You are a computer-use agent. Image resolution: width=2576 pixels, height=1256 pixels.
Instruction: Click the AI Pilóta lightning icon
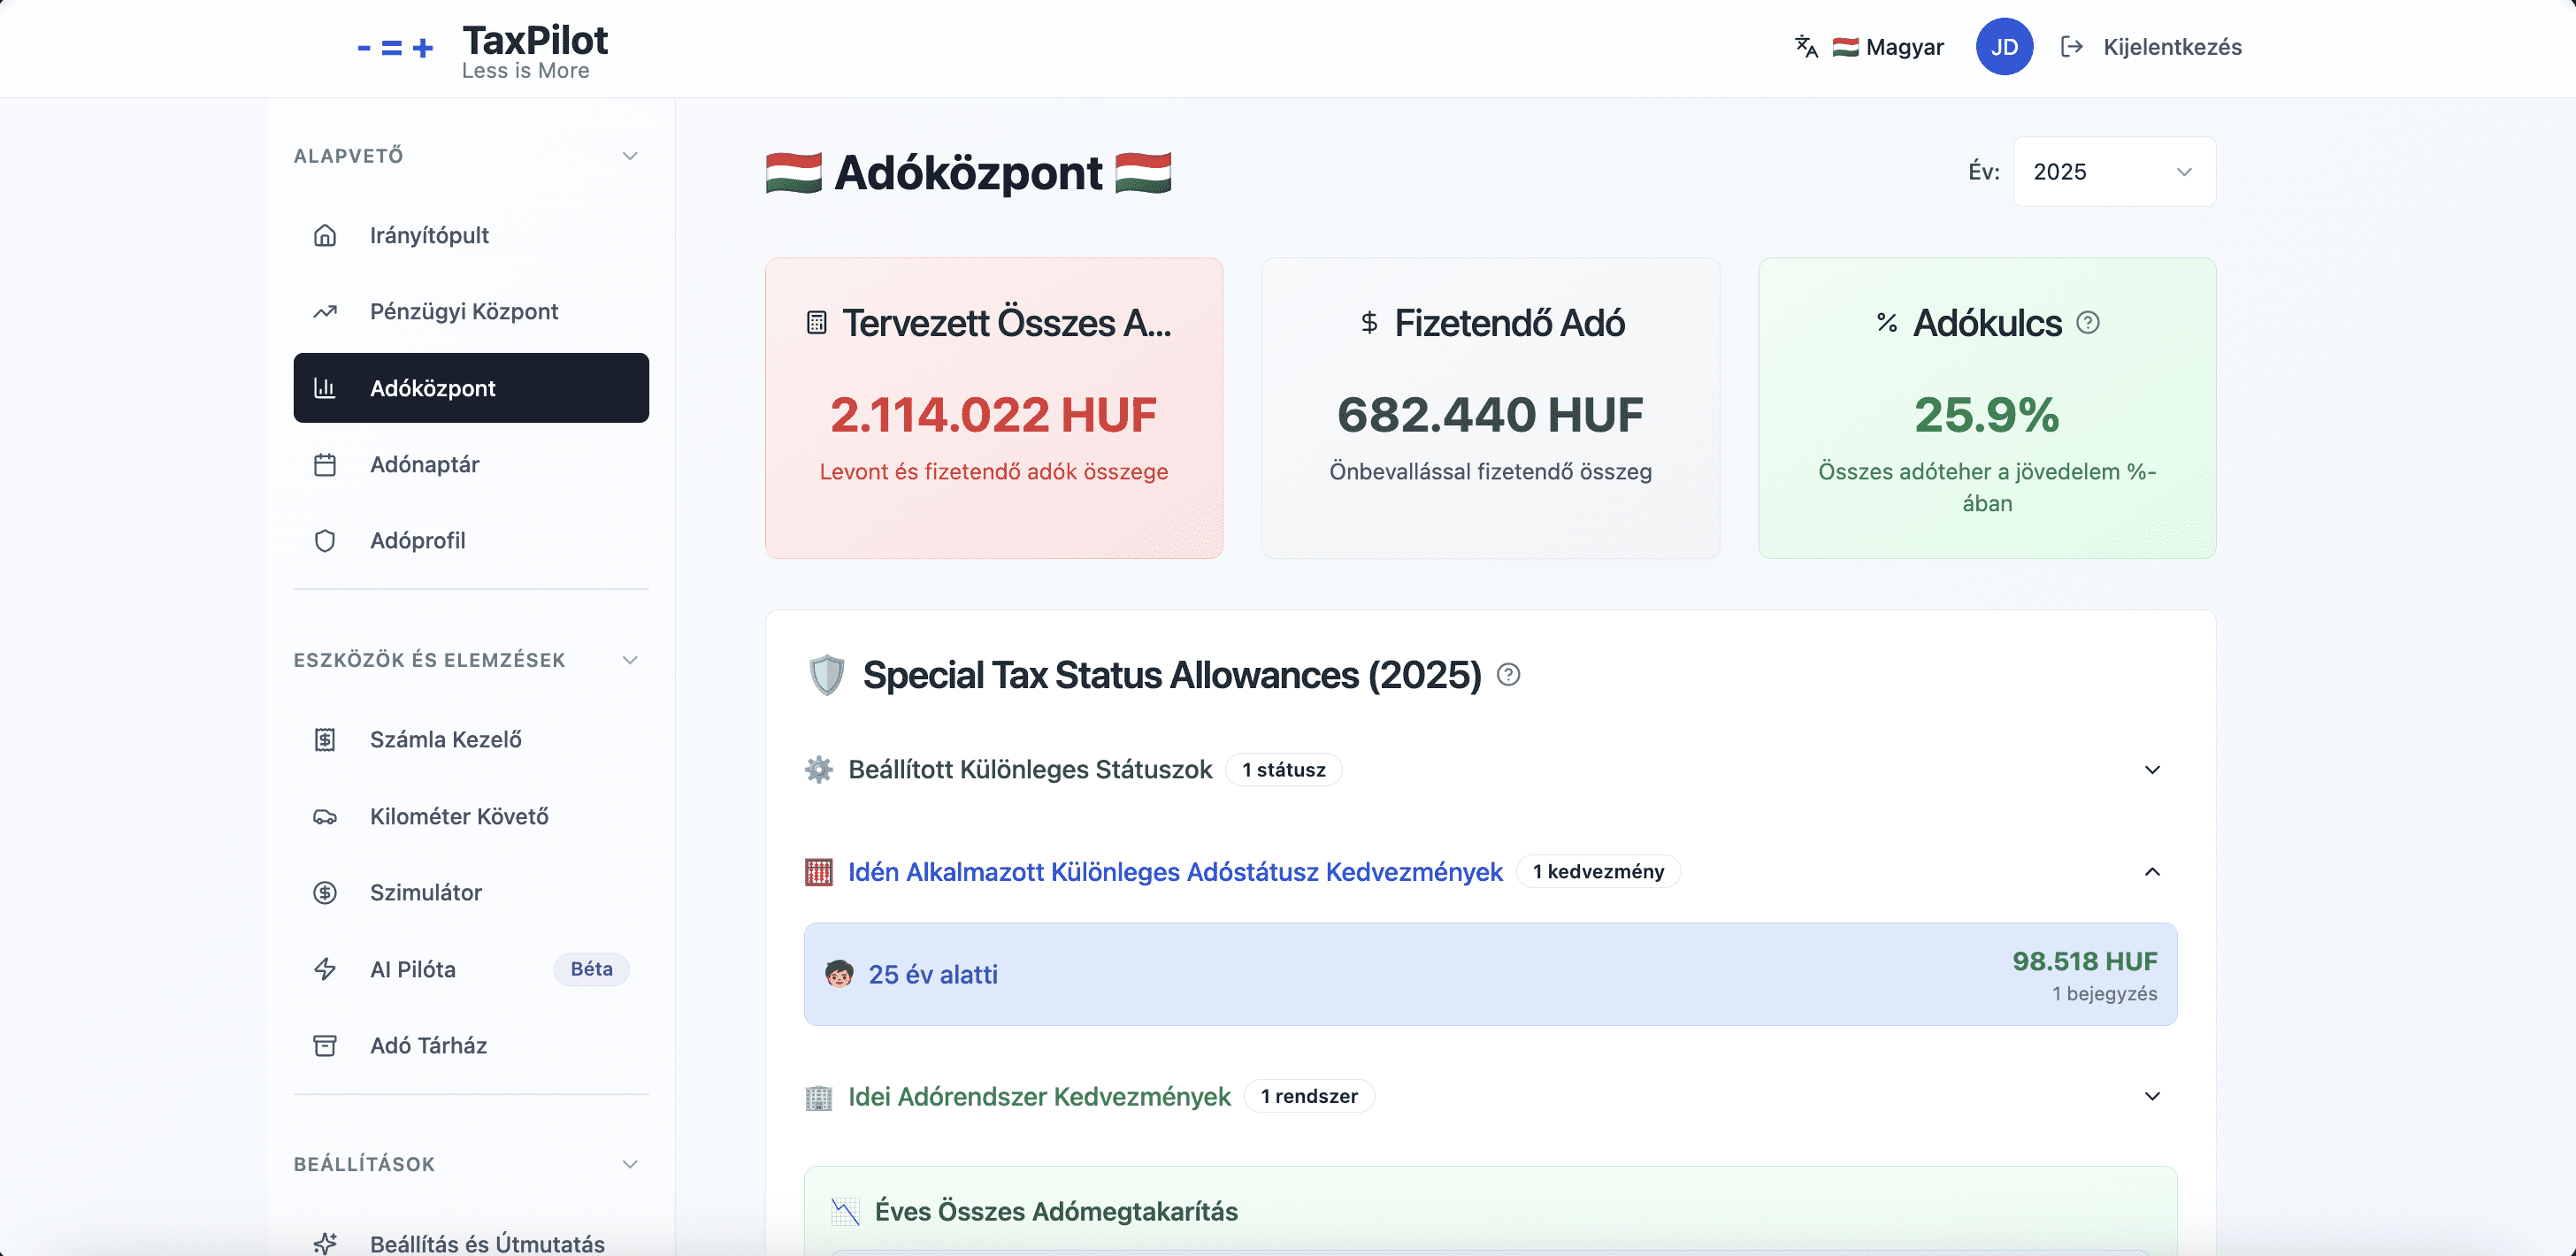tap(325, 969)
